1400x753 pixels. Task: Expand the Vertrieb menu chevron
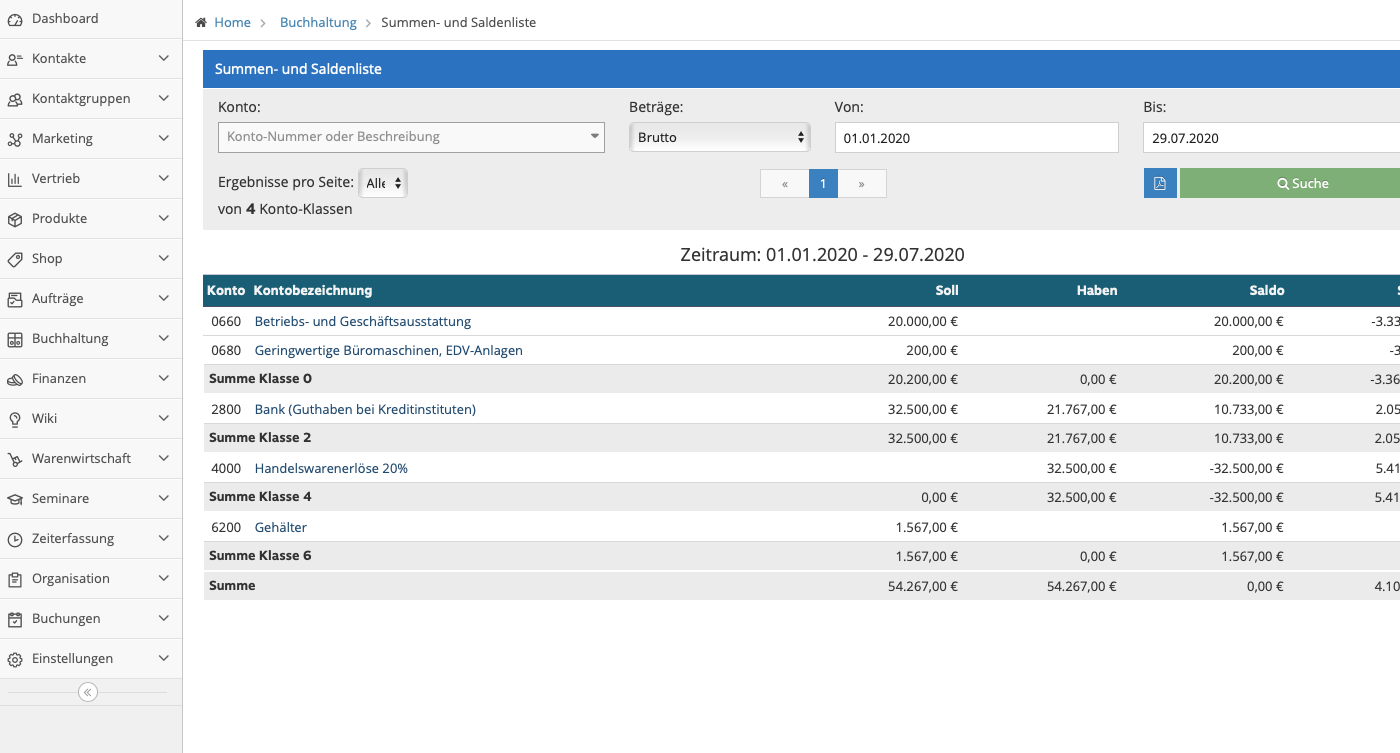coord(164,179)
